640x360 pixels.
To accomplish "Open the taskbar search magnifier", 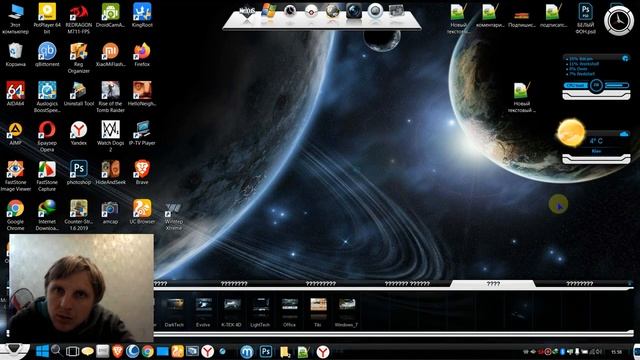I will point(56,350).
